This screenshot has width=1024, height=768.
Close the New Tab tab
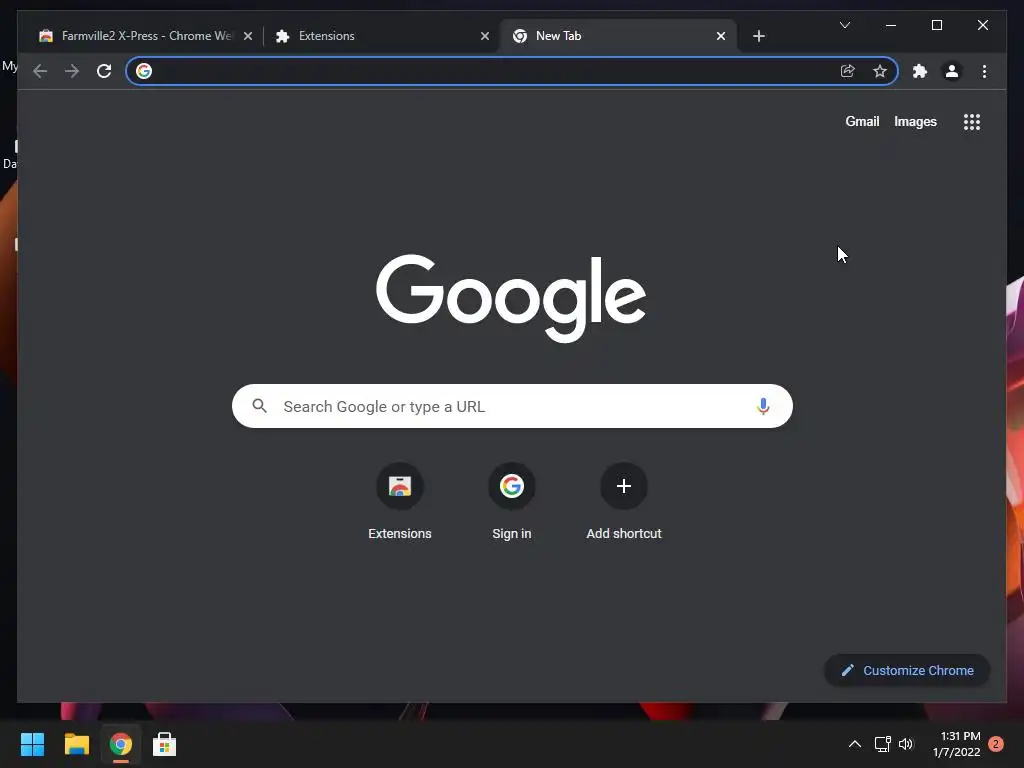[x=721, y=37]
